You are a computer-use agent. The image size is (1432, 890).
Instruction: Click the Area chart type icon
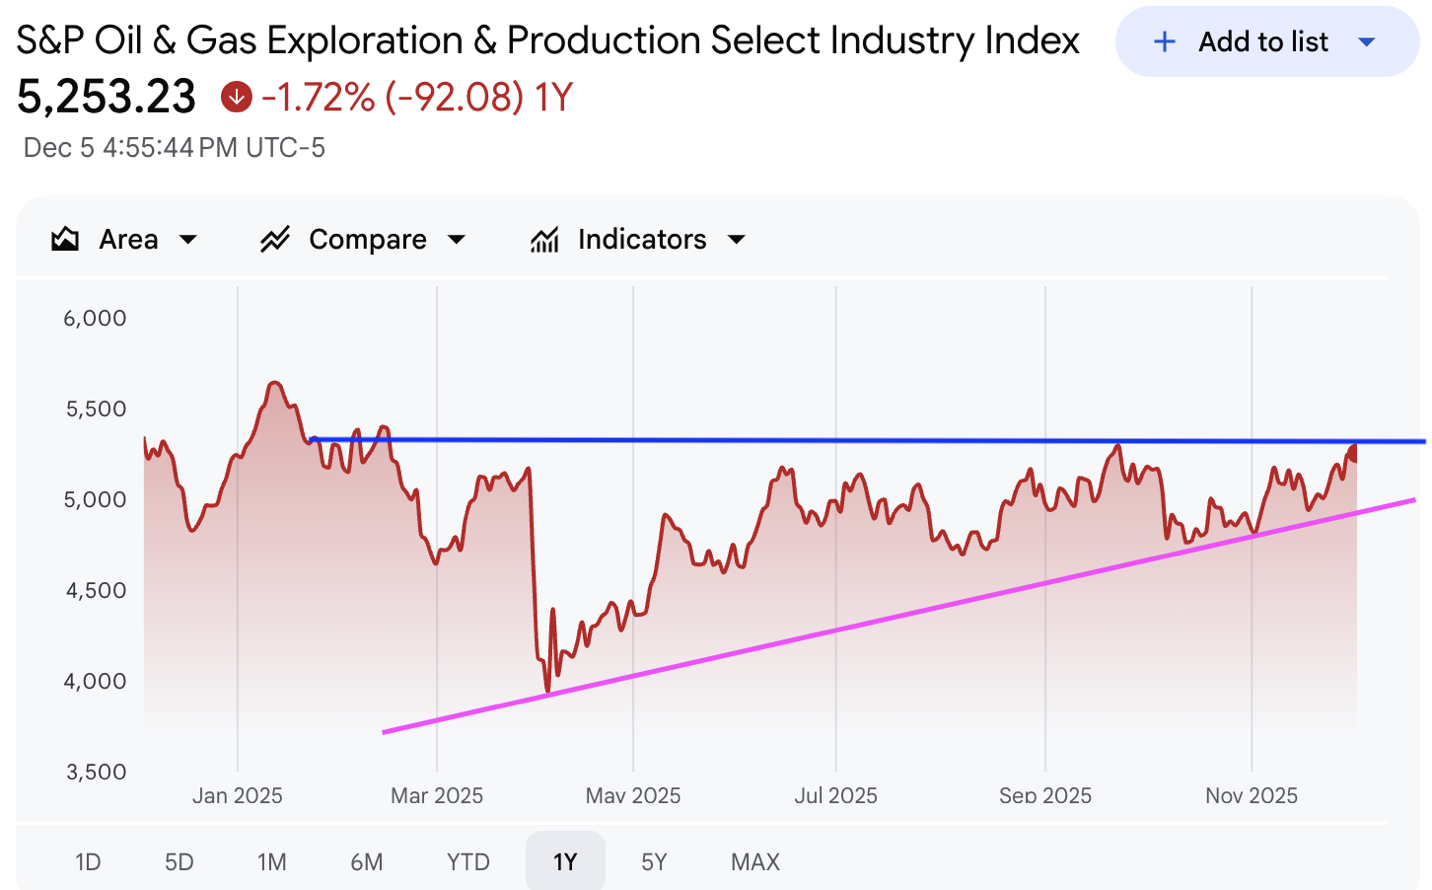click(x=65, y=239)
